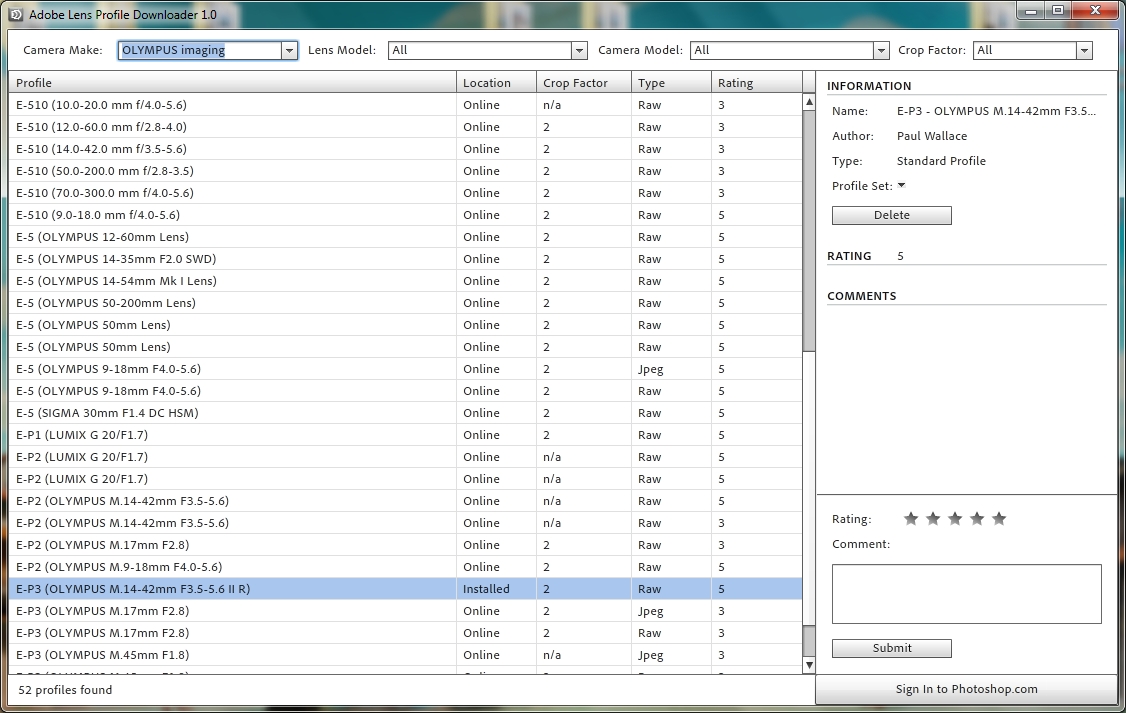The width and height of the screenshot is (1126, 713).
Task: Click in the Comment text box
Action: [966, 594]
